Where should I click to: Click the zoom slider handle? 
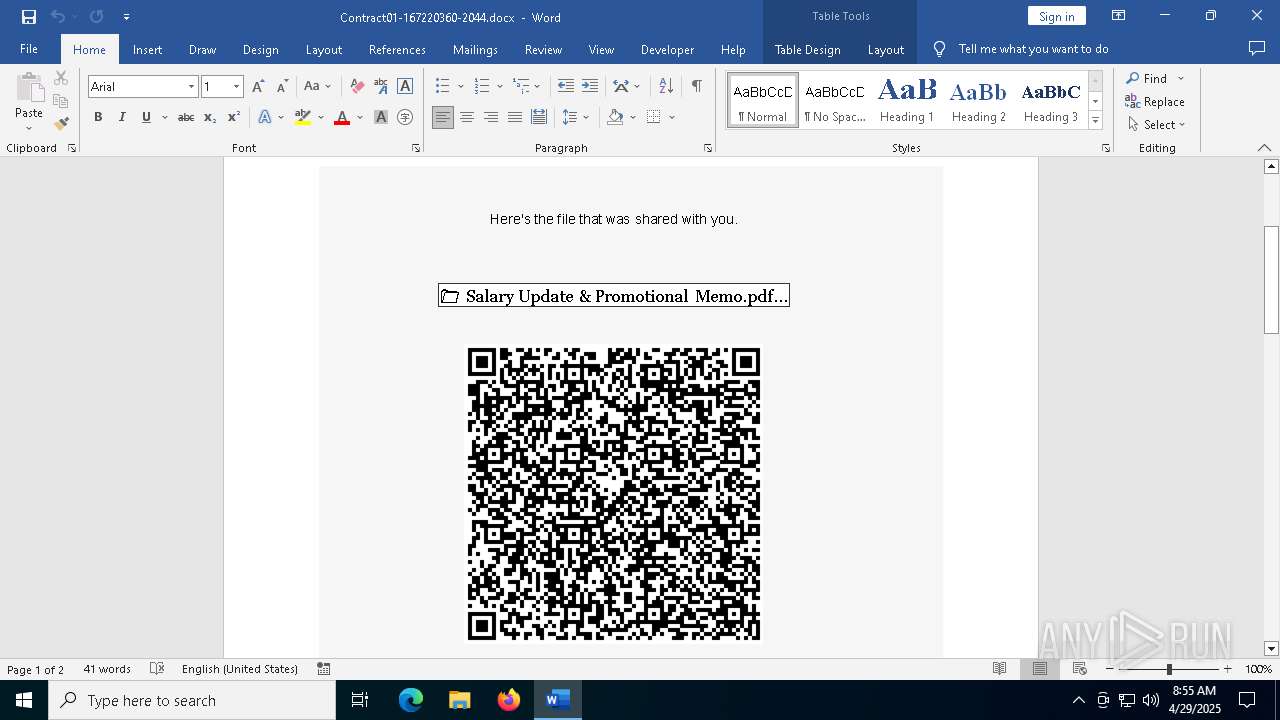pos(1169,669)
